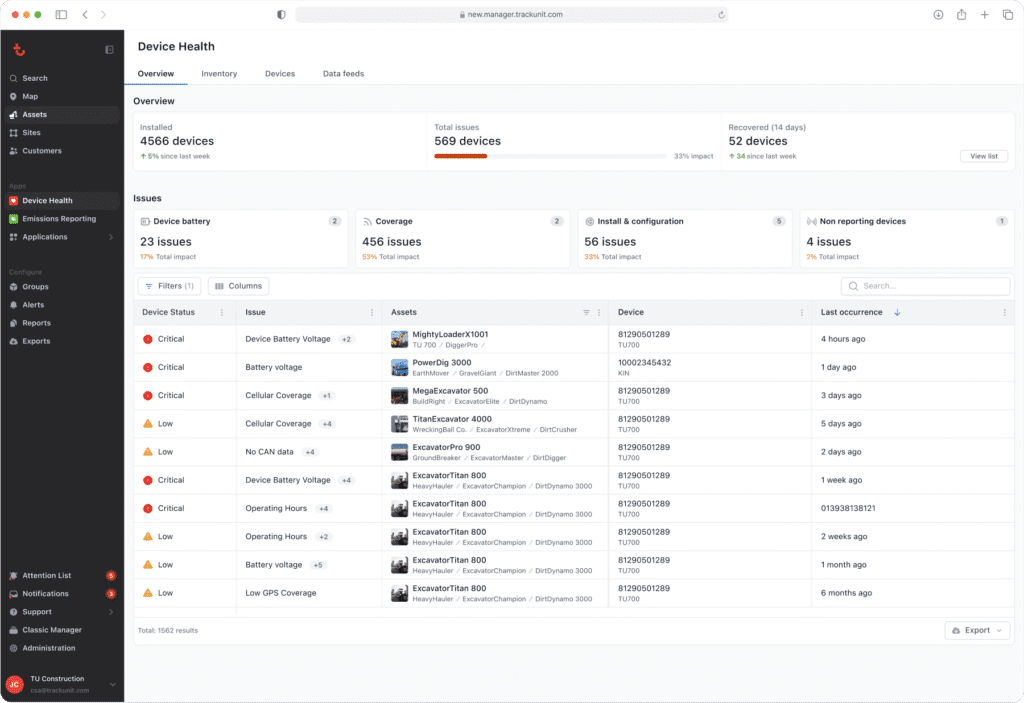Click the browser share icon
This screenshot has width=1024, height=703.
(x=961, y=14)
